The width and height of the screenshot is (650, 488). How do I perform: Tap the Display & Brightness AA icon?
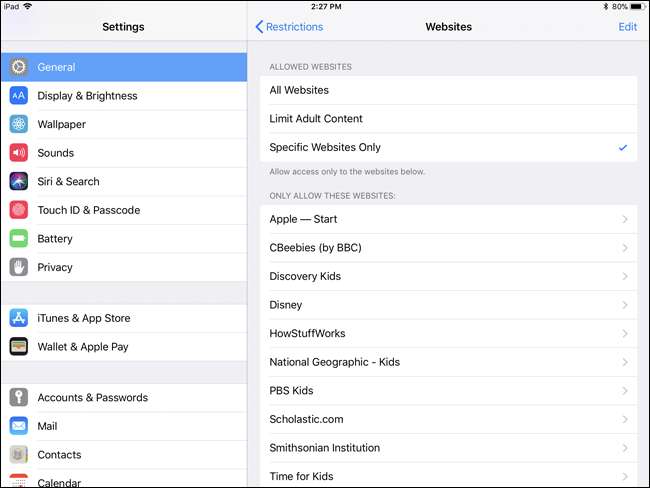point(19,95)
